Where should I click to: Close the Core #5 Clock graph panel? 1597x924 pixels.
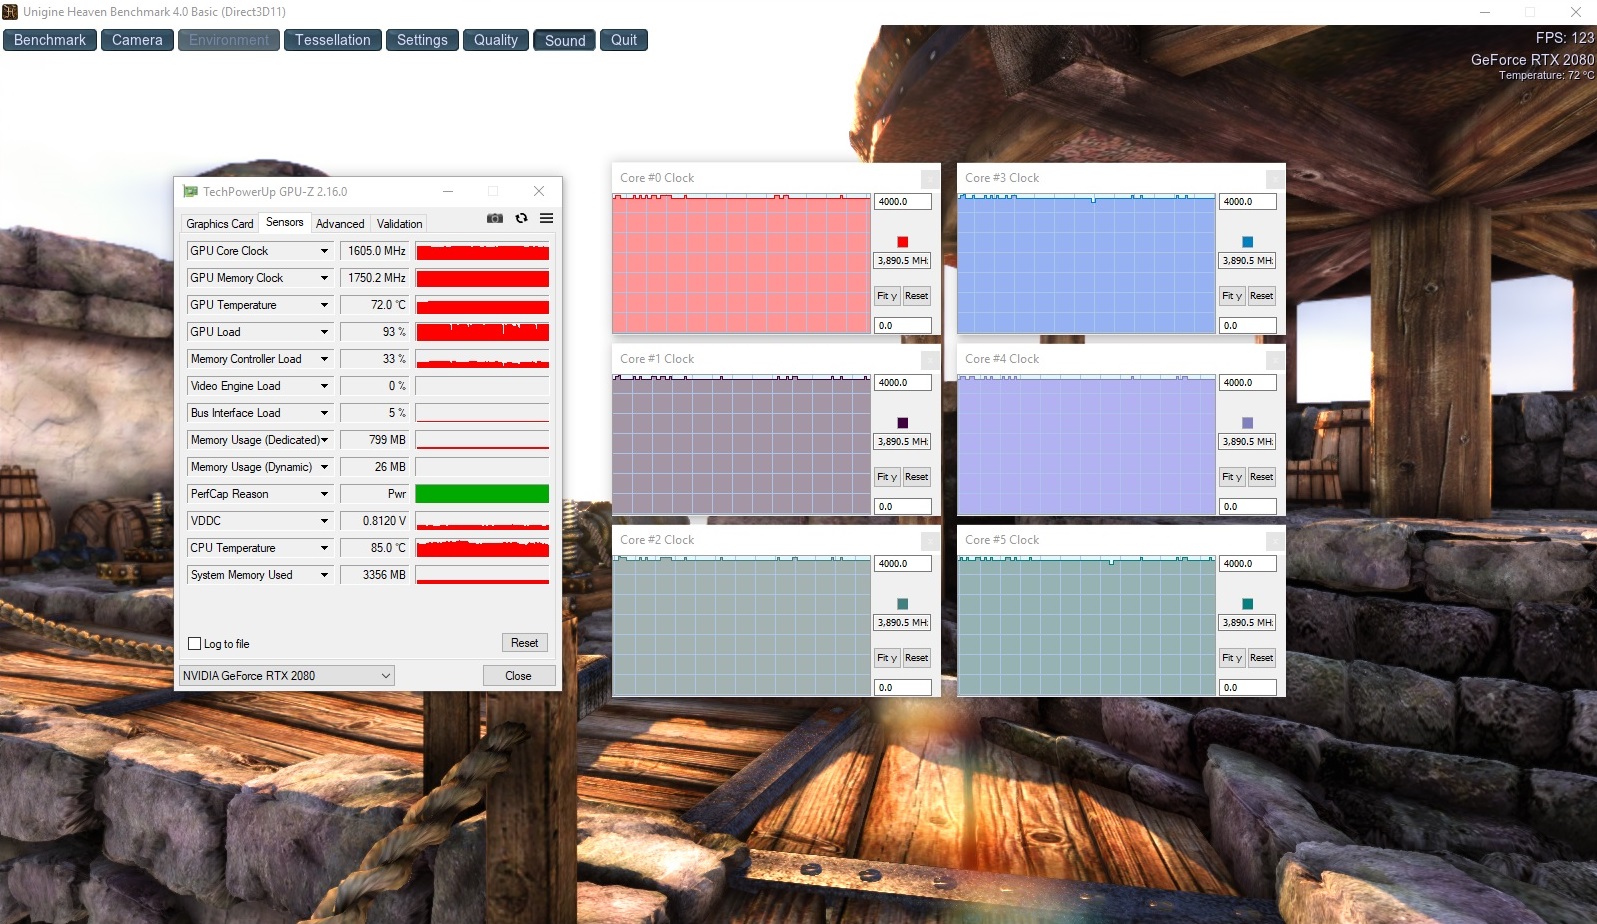[x=1275, y=541]
